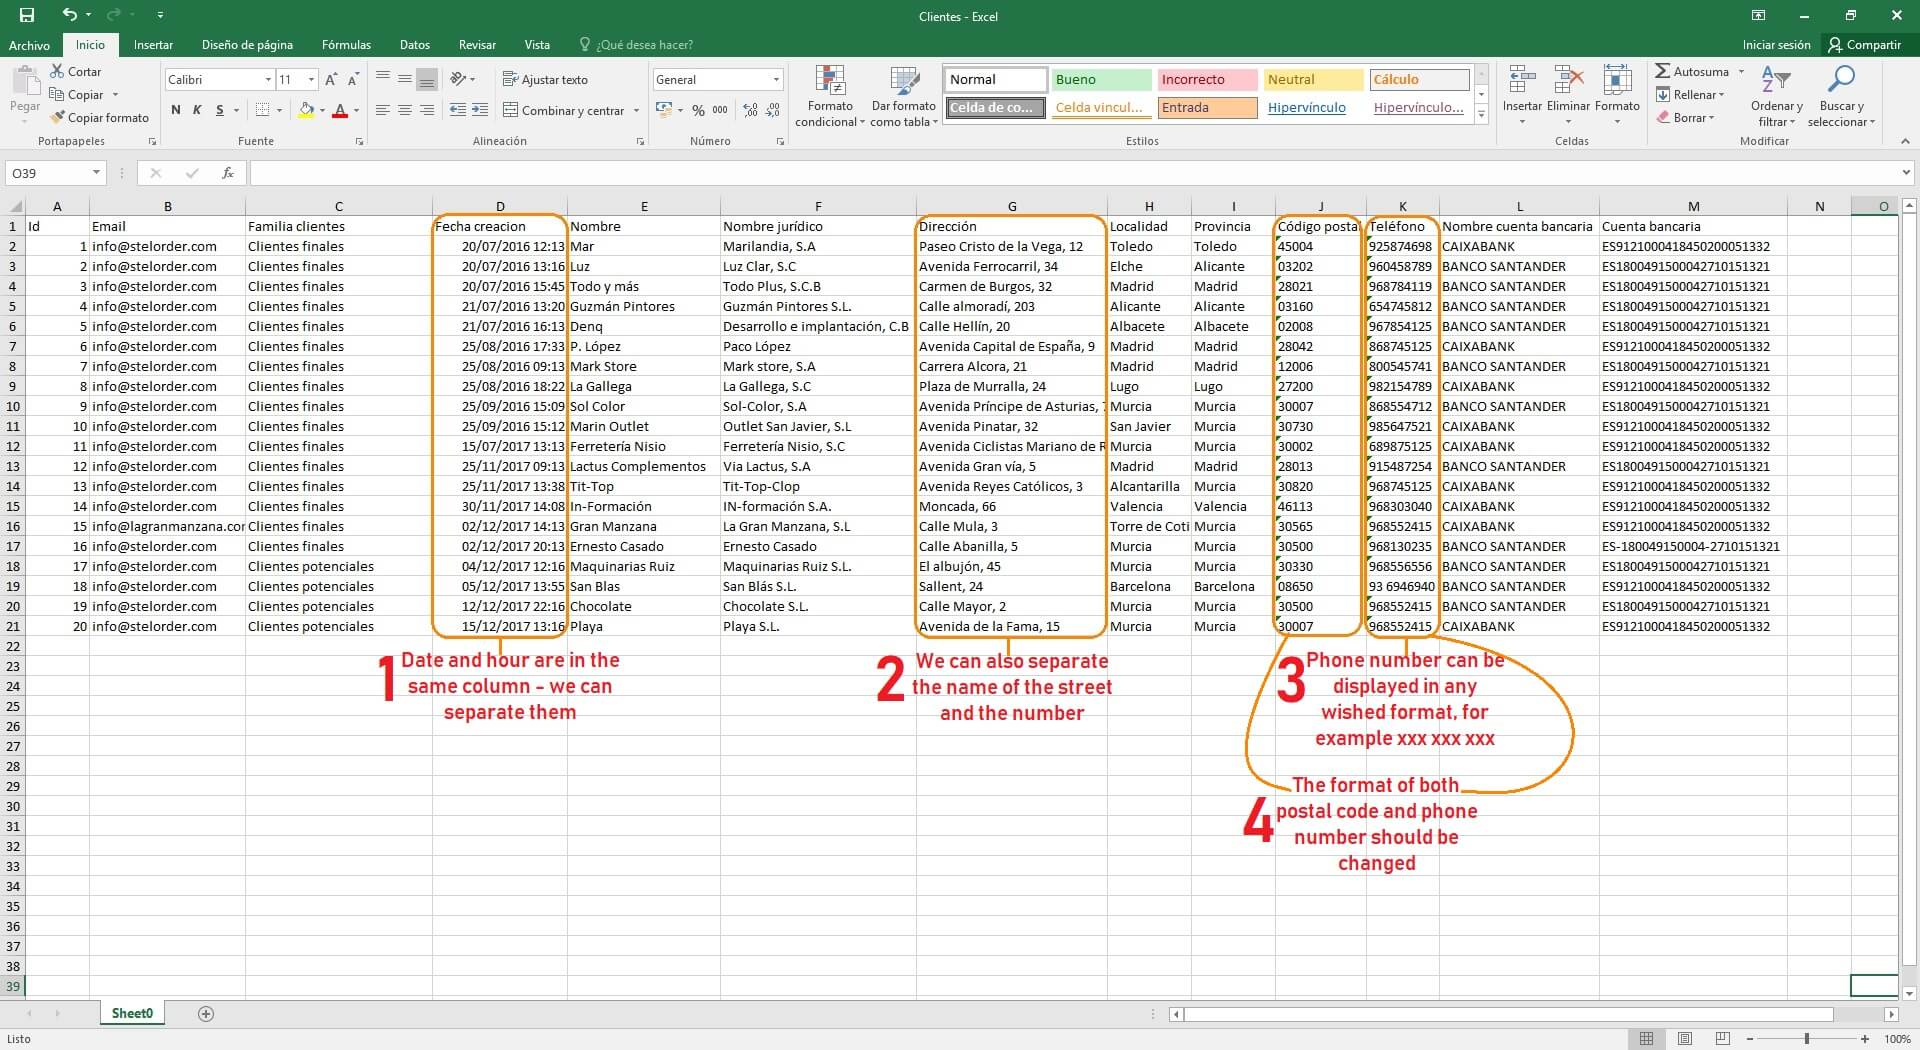Apply the Bueno cell style
The height and width of the screenshot is (1050, 1920).
1101,80
